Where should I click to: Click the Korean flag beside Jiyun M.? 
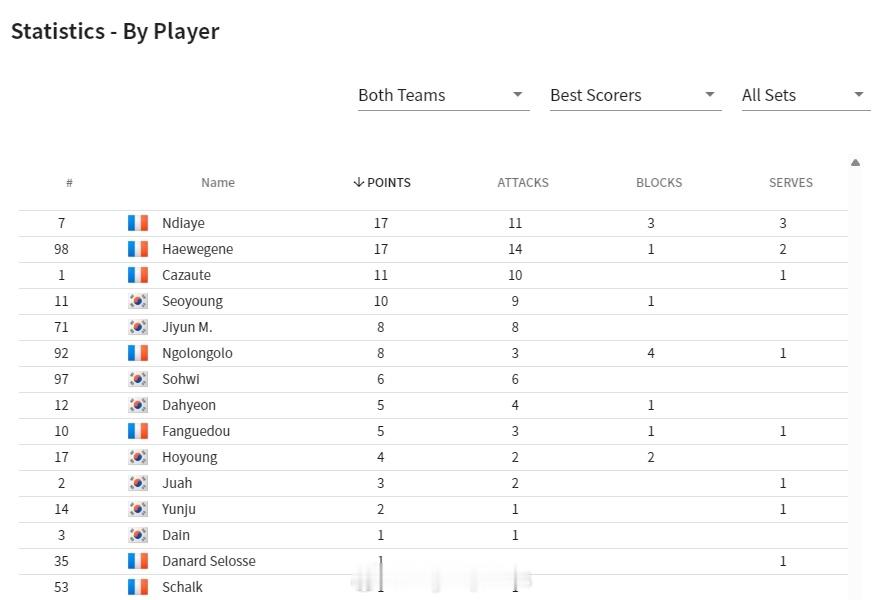(138, 327)
